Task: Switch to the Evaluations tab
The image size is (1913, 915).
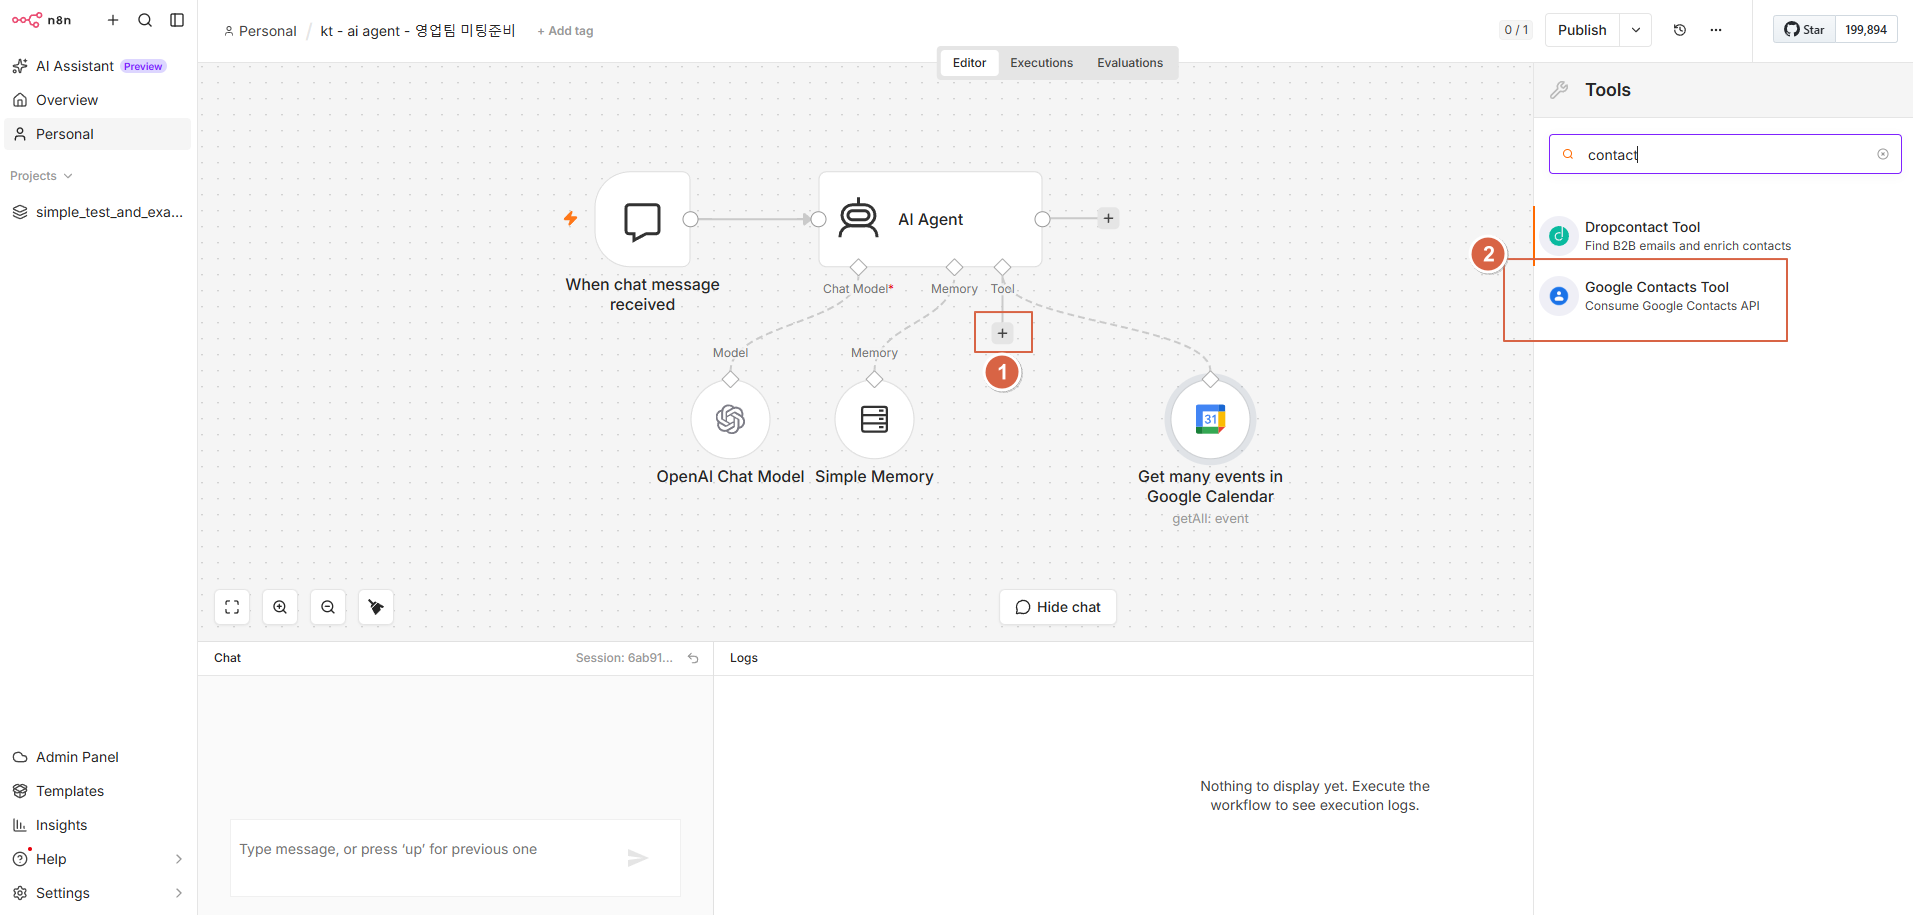Action: [x=1130, y=63]
